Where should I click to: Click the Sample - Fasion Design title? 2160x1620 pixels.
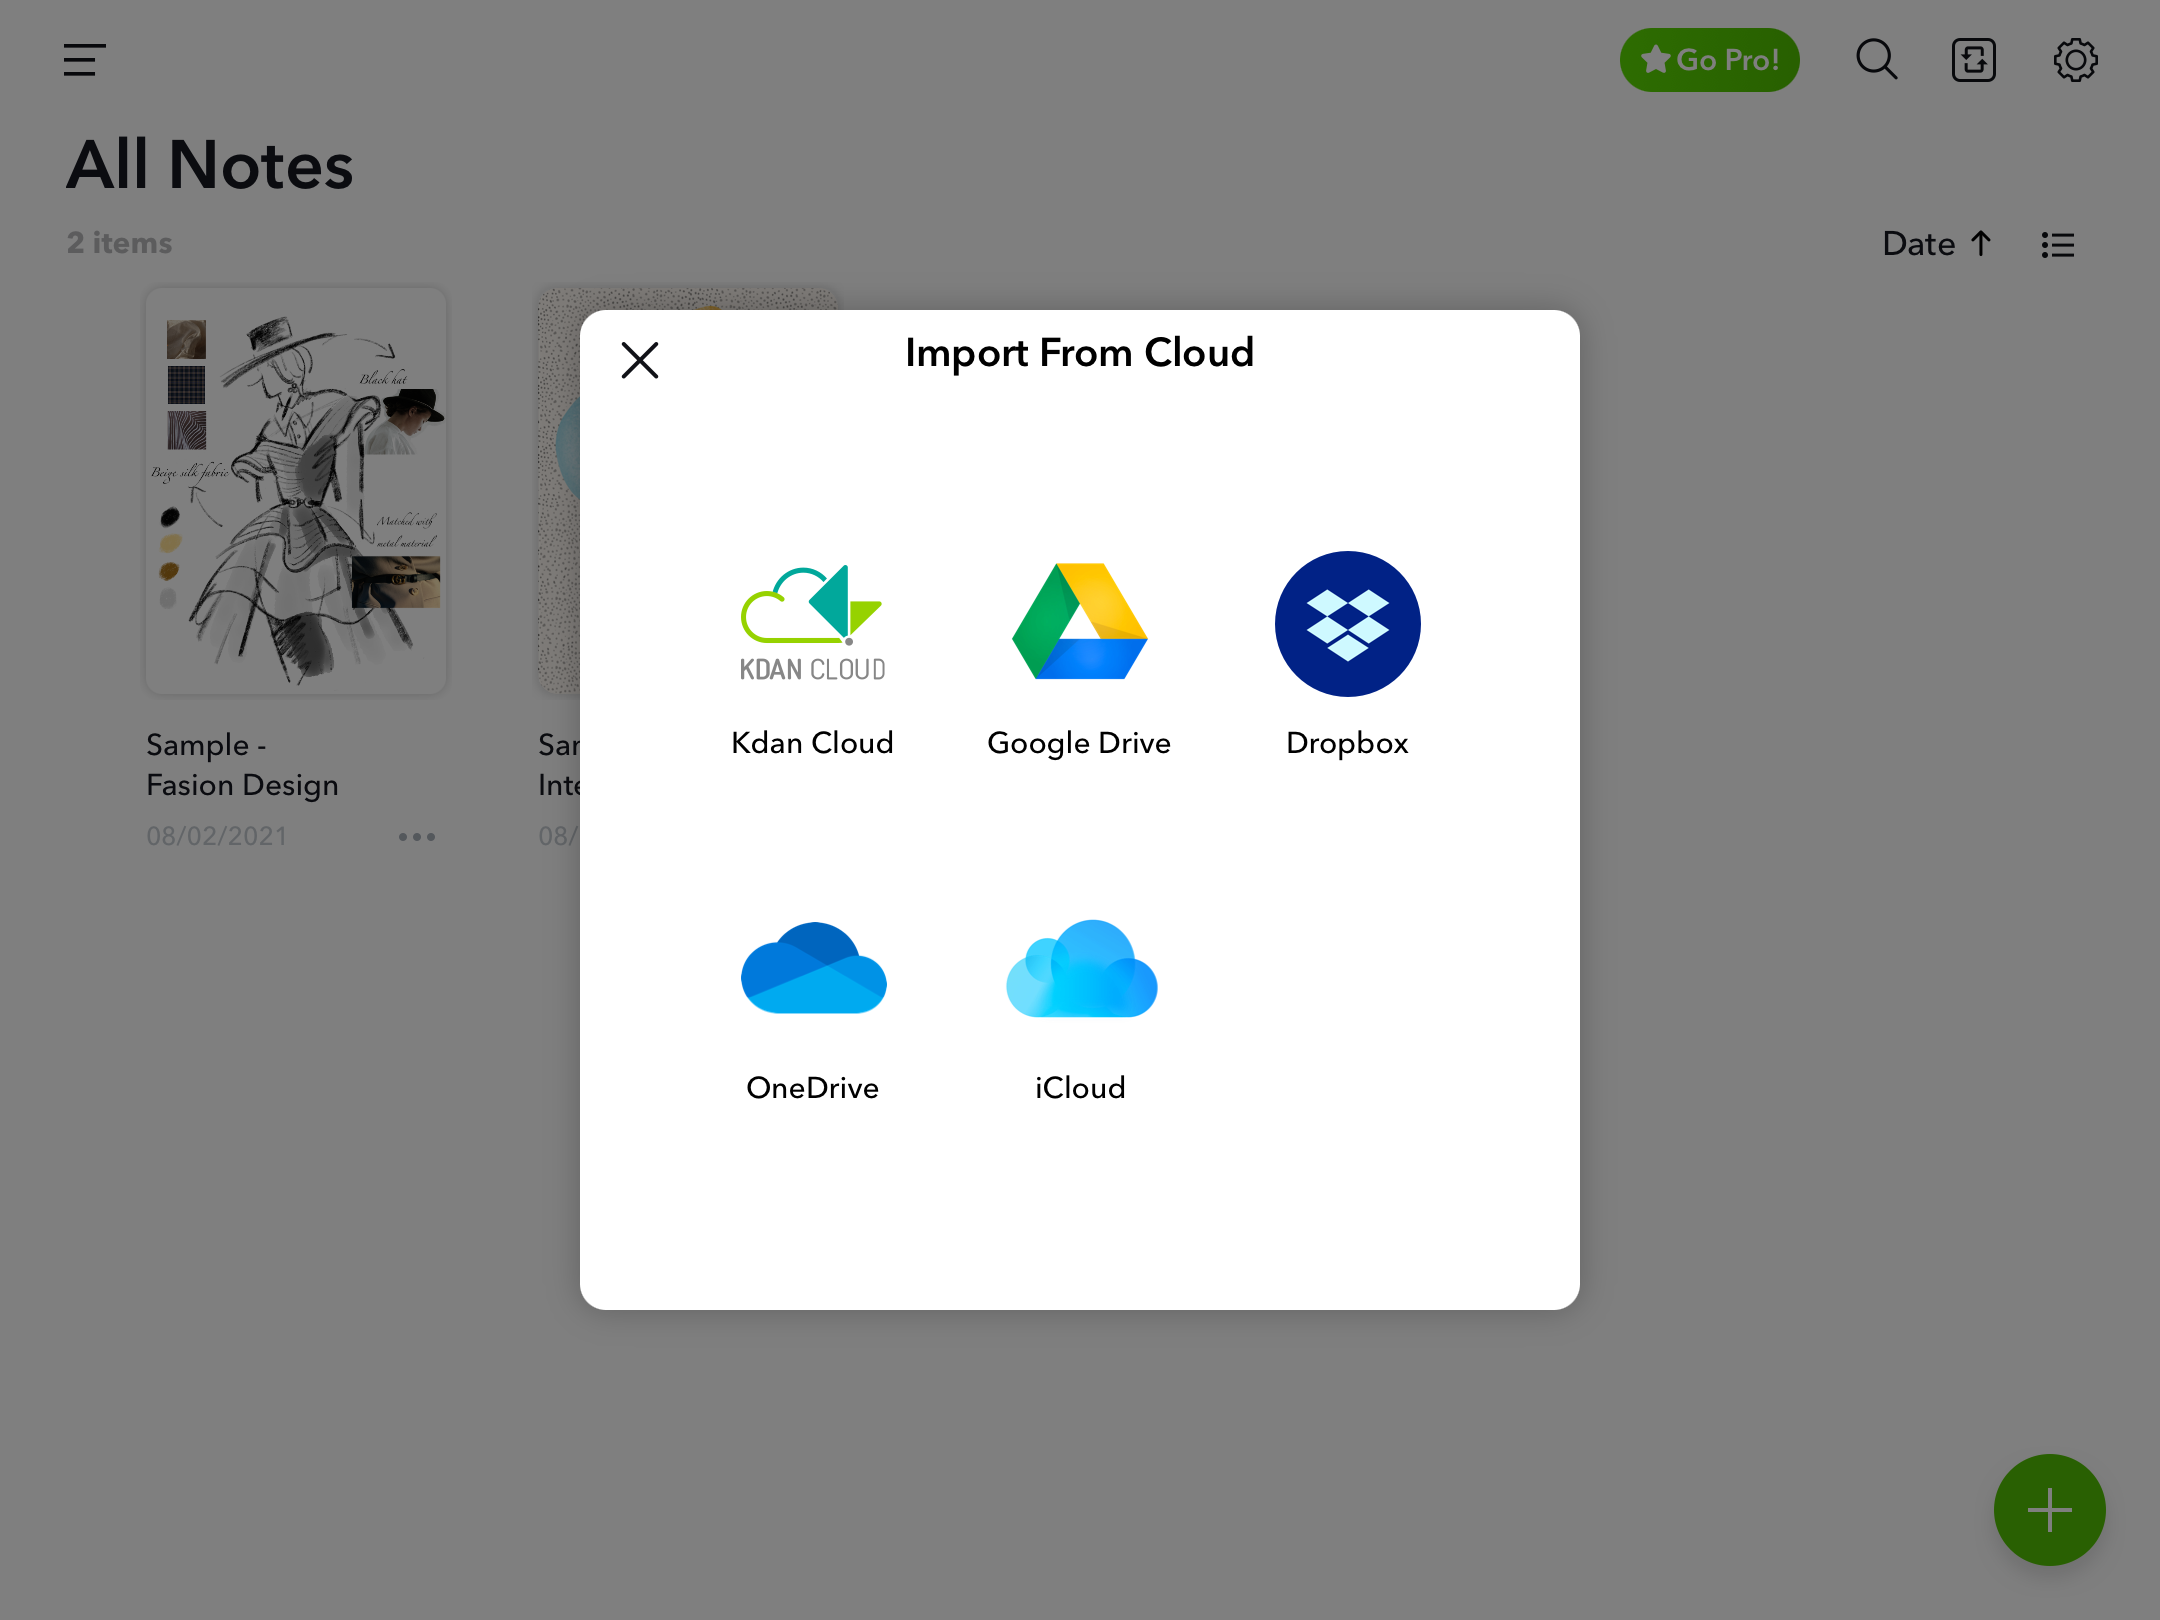point(242,765)
